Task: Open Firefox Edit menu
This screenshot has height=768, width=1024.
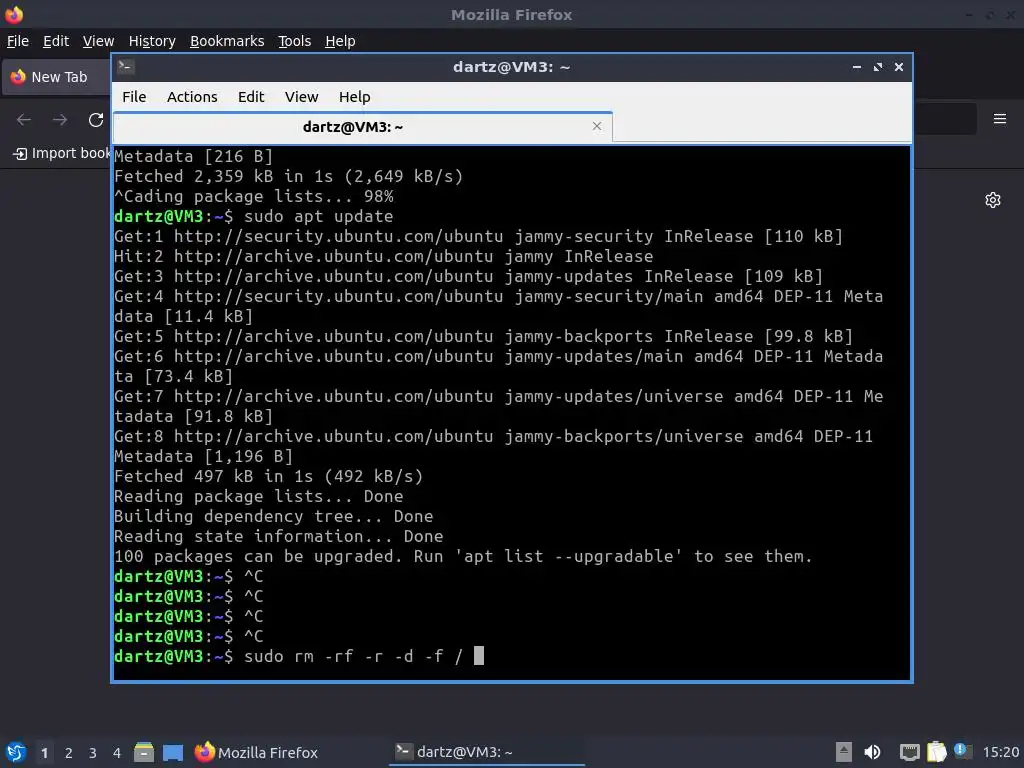Action: pyautogui.click(x=56, y=41)
